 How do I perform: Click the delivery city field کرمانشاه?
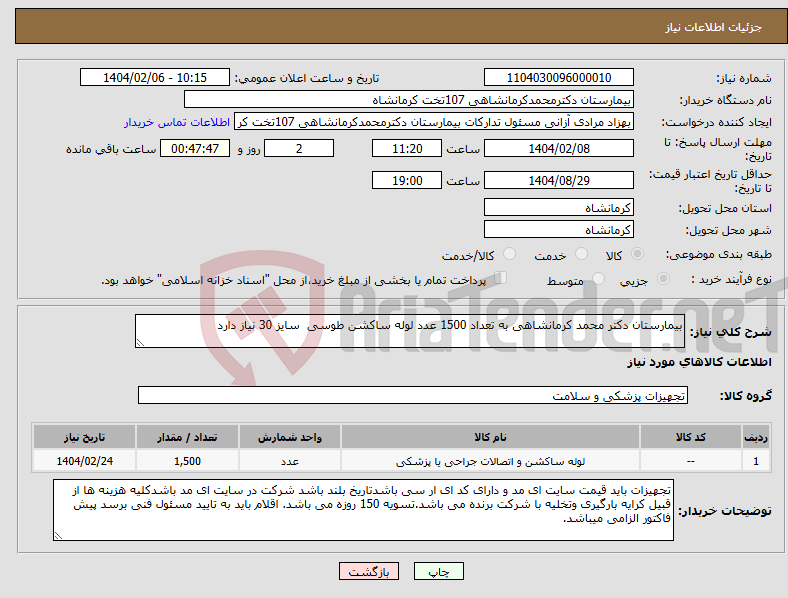(559, 230)
